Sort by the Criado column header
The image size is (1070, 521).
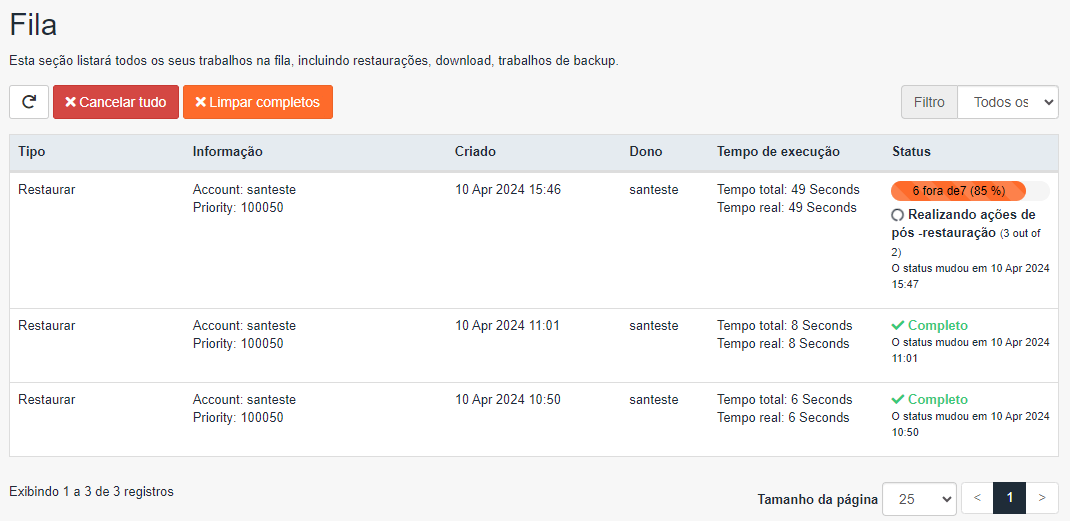(475, 152)
